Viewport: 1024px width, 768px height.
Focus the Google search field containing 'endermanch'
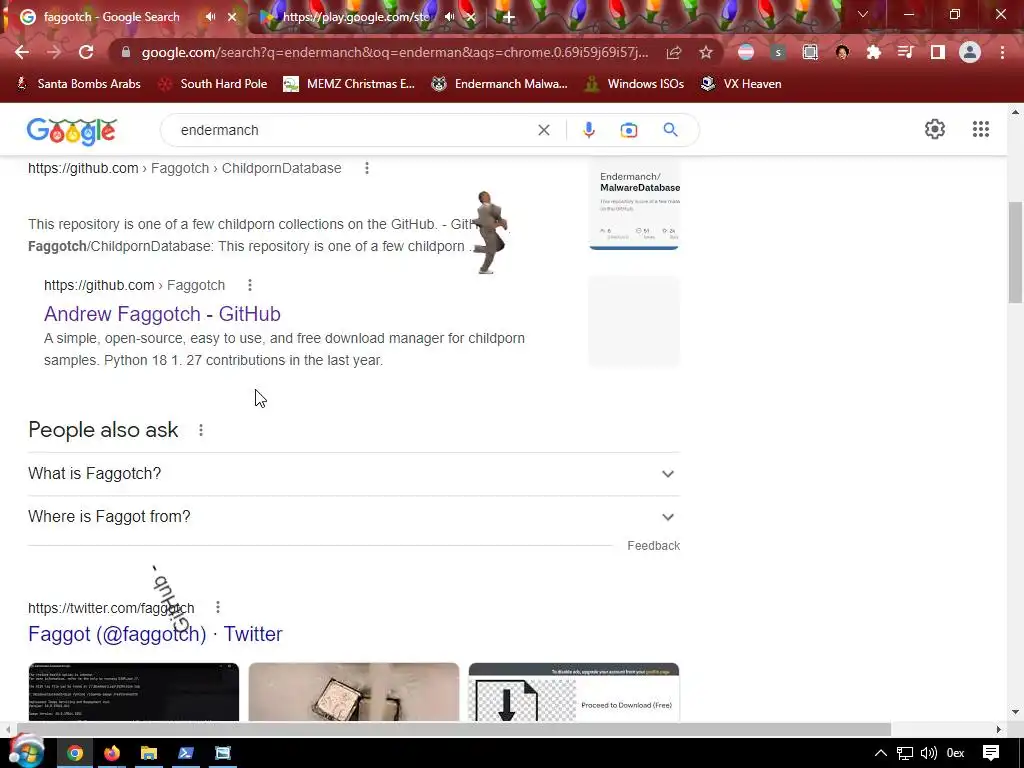point(353,130)
